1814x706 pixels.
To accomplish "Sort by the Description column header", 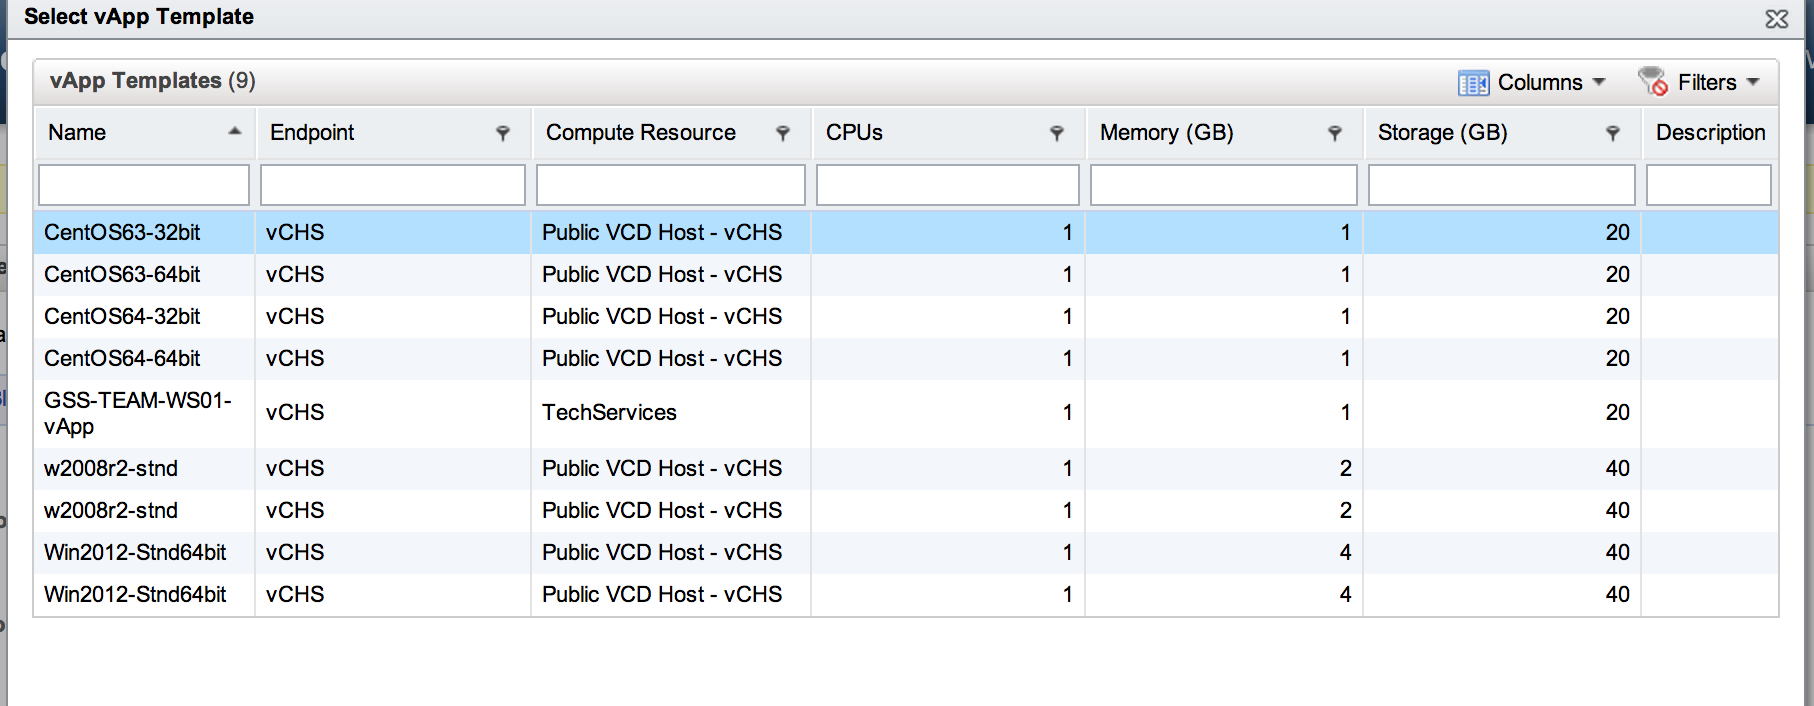I will point(1709,133).
